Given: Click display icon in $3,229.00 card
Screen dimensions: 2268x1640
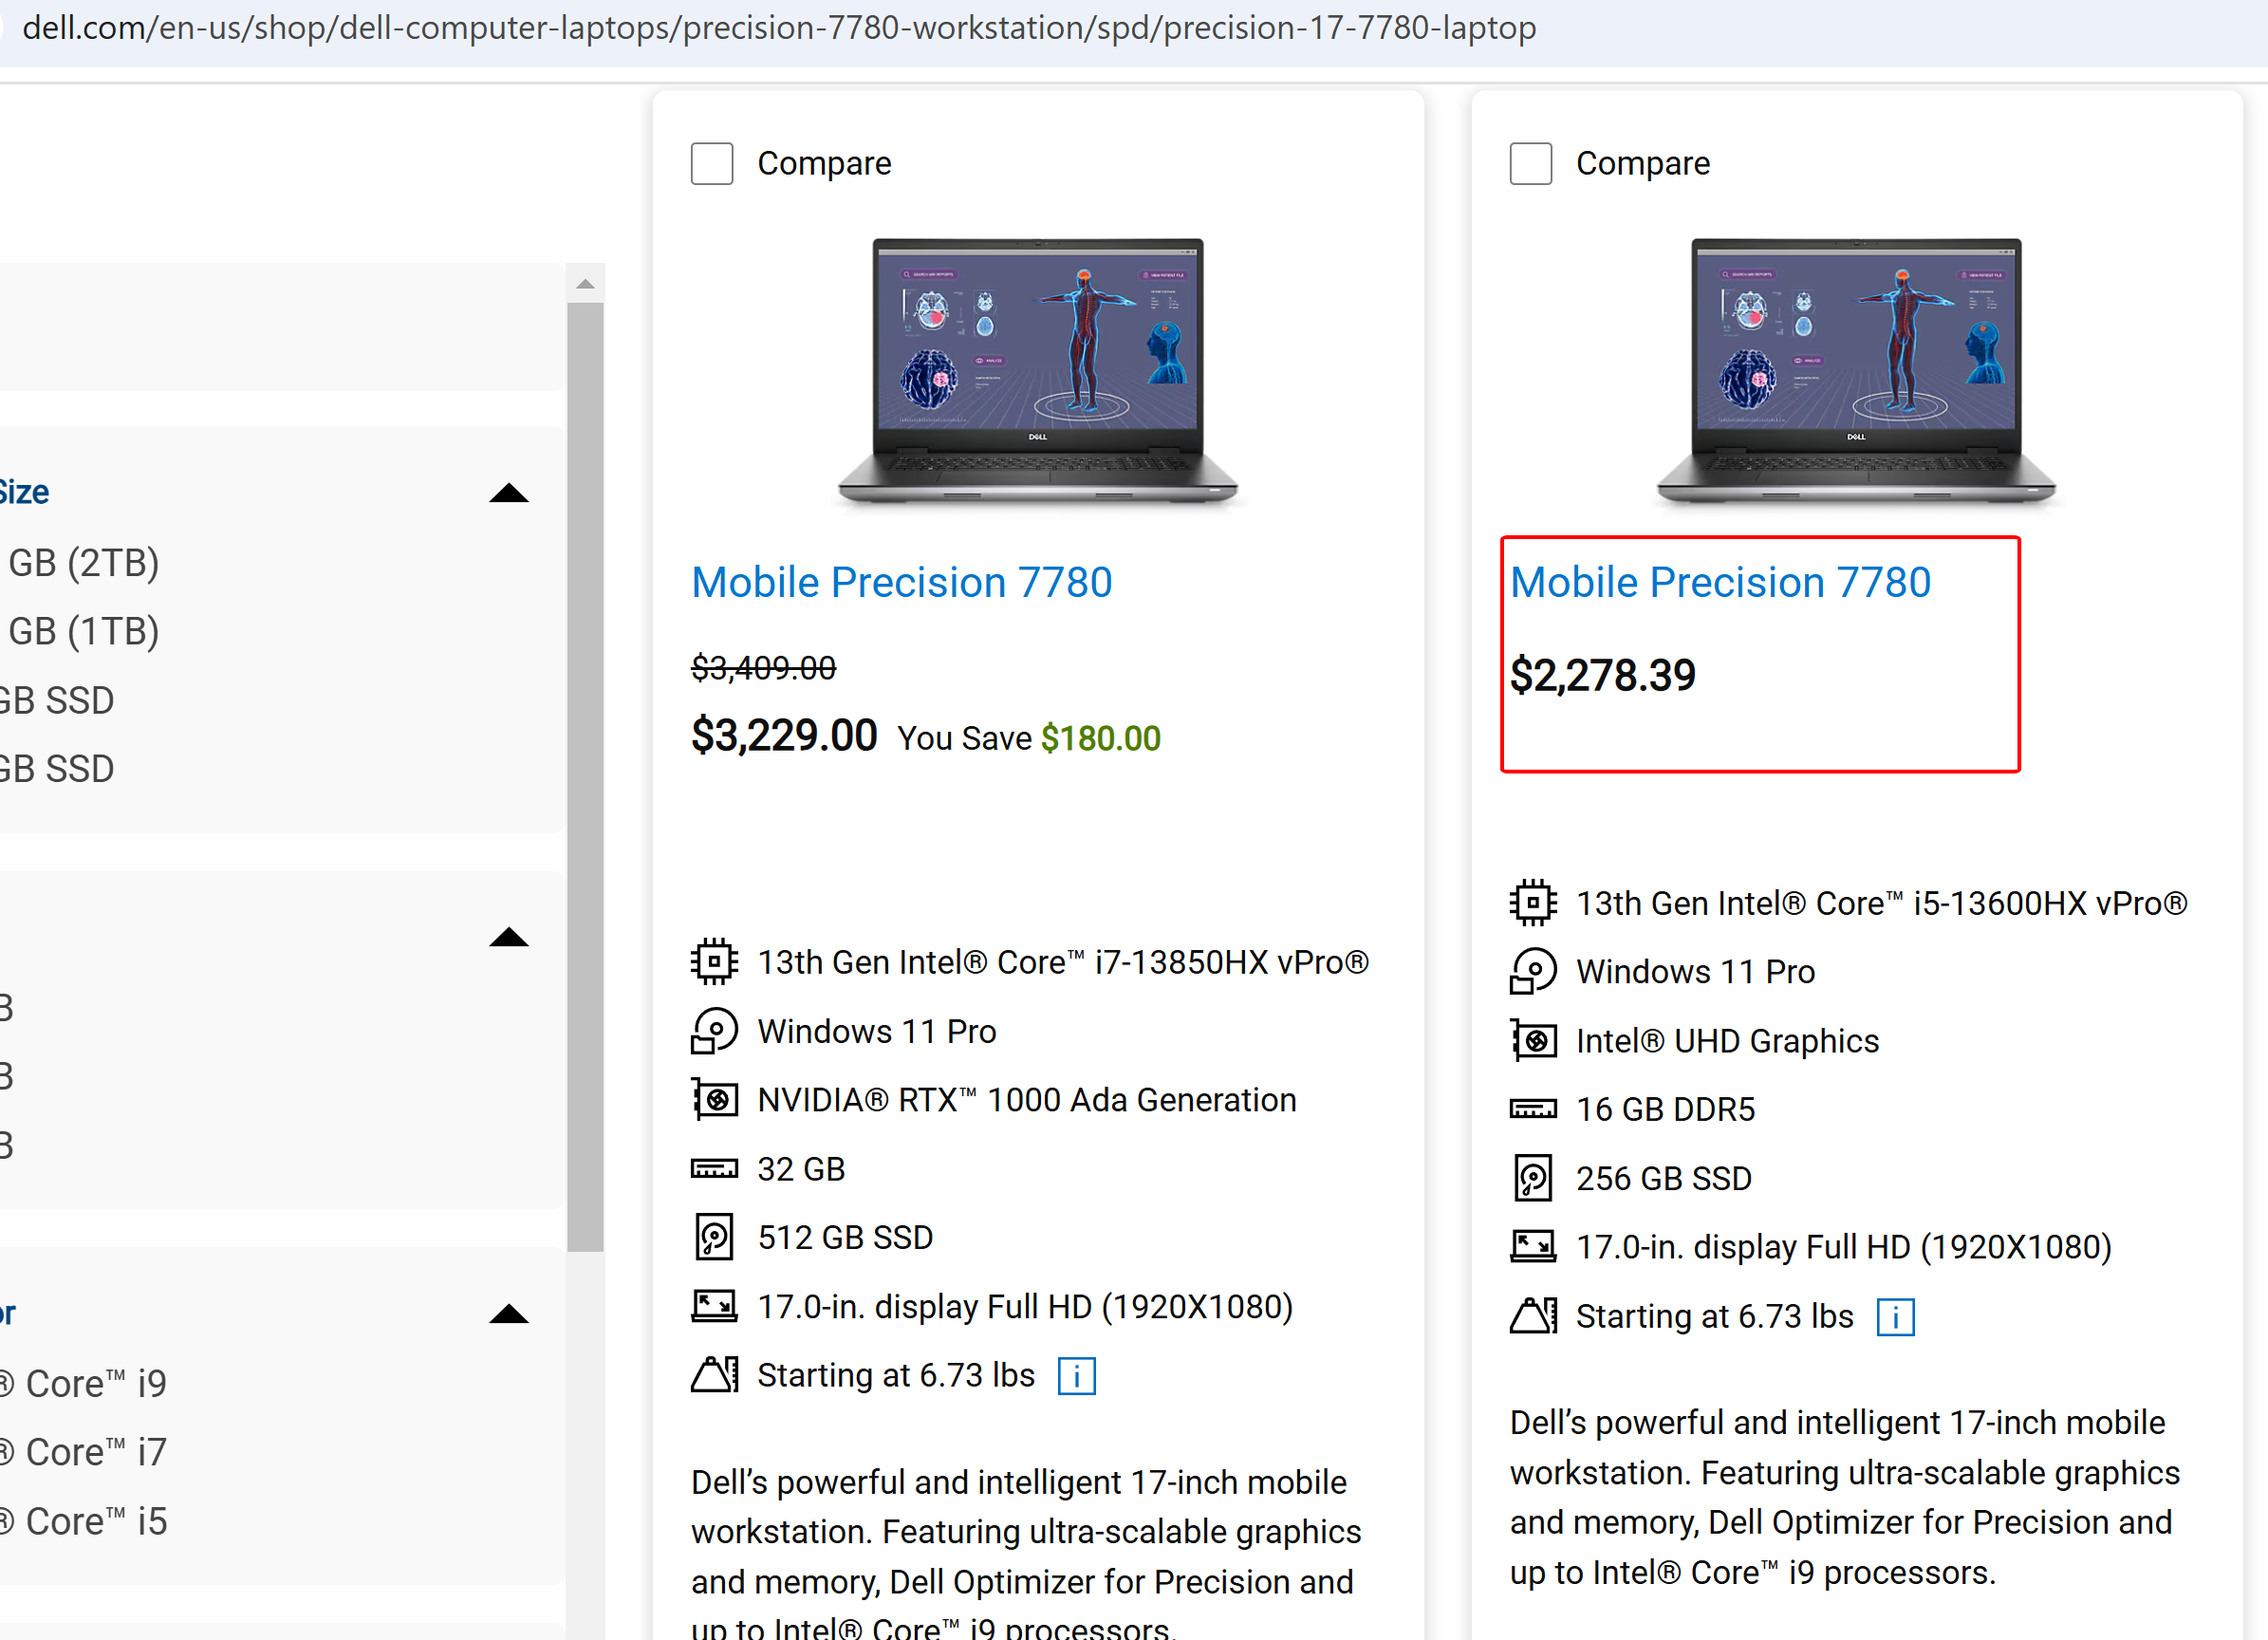Looking at the screenshot, I should [714, 1306].
